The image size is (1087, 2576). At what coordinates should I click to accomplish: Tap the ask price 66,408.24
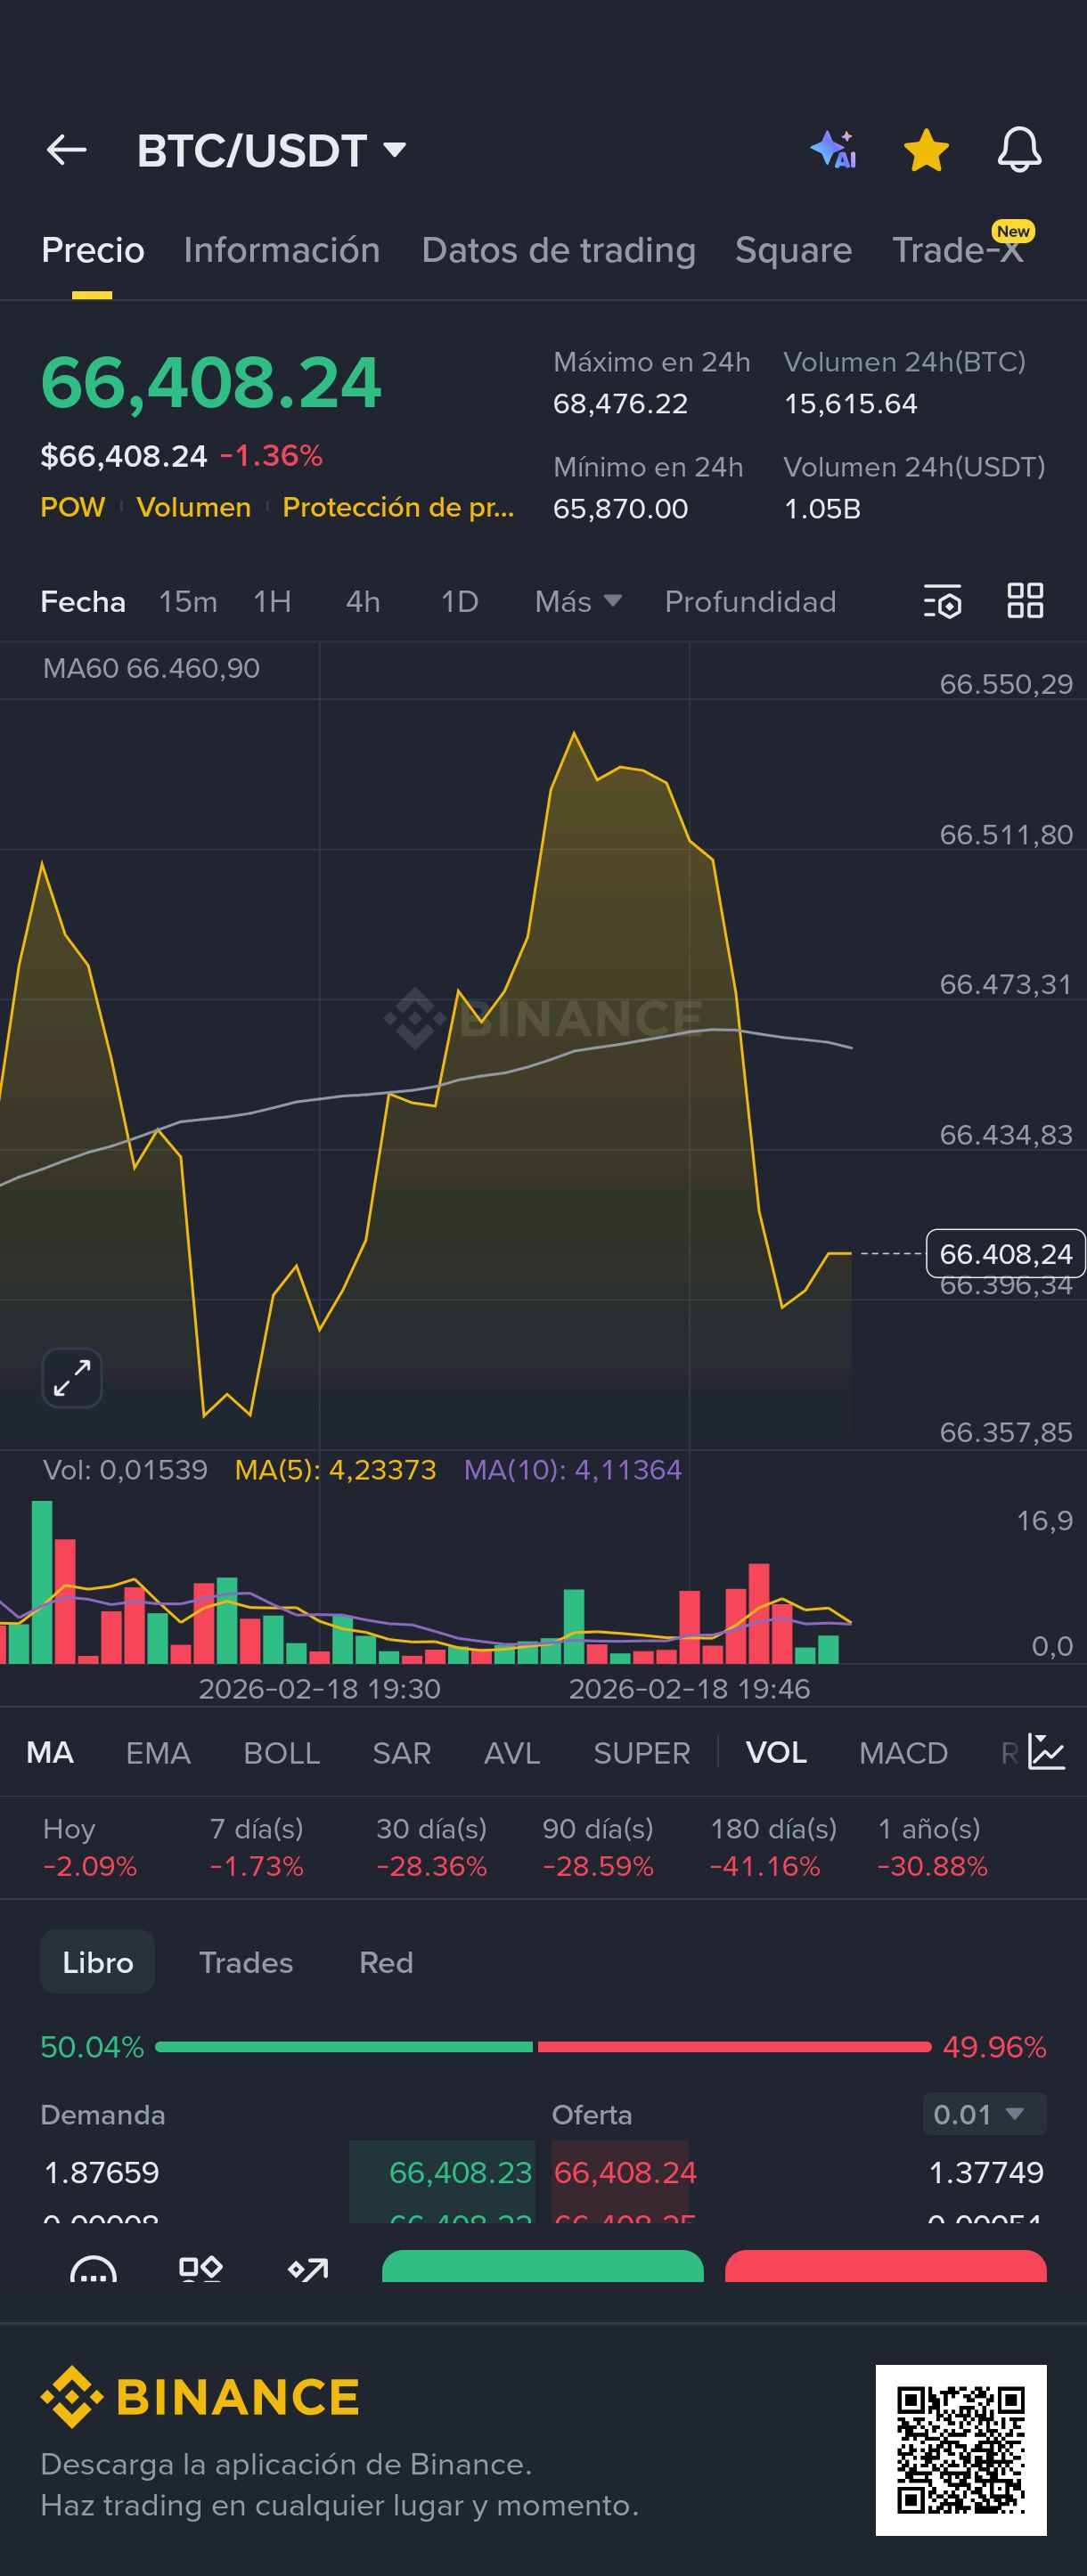pyautogui.click(x=625, y=2172)
